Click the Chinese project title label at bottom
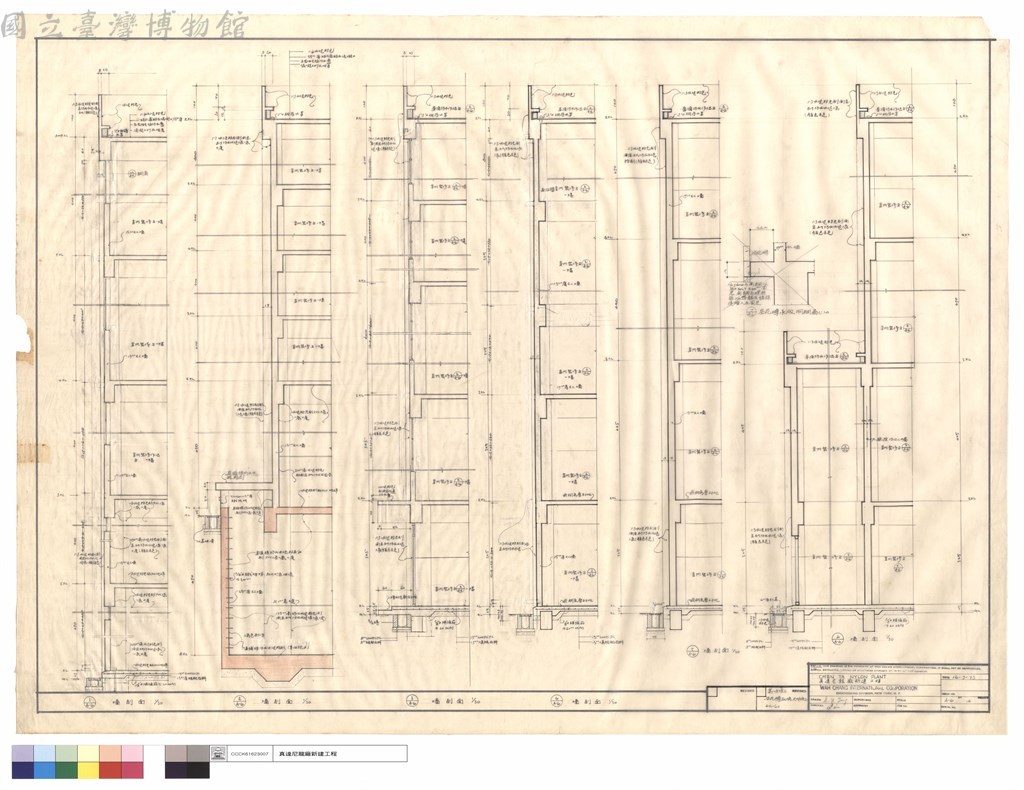Screen dimensions: 1024x790 (308, 753)
